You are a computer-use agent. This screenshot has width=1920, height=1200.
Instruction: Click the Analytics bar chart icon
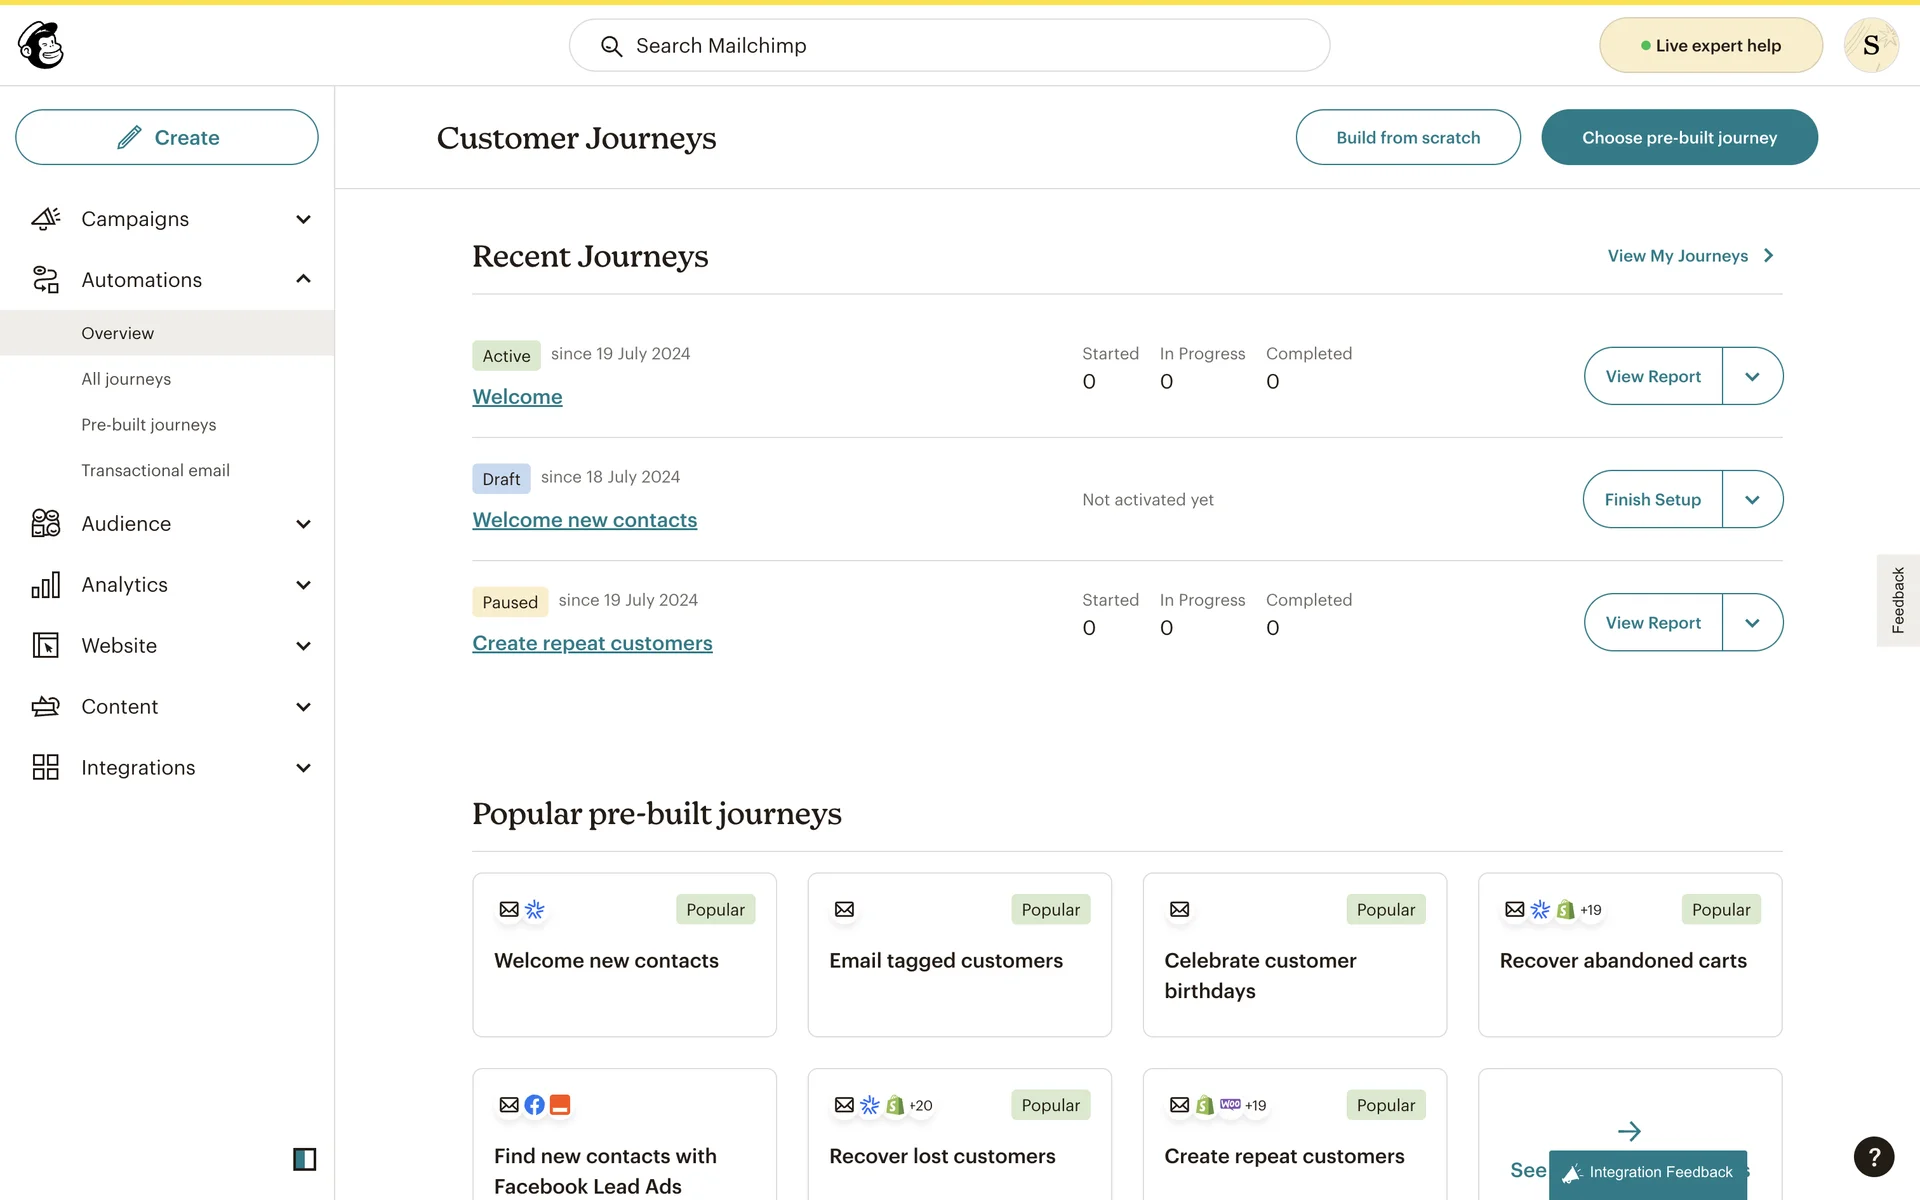(x=46, y=585)
